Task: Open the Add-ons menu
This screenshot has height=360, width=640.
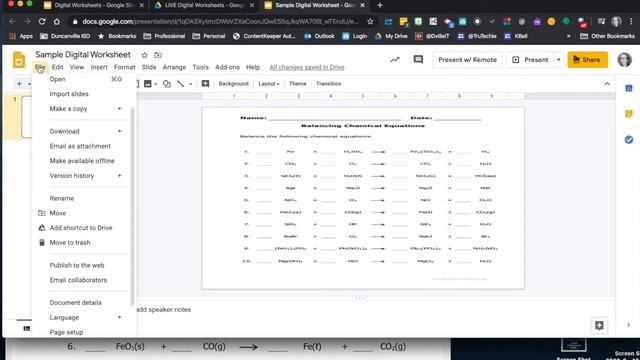Action: (x=227, y=67)
